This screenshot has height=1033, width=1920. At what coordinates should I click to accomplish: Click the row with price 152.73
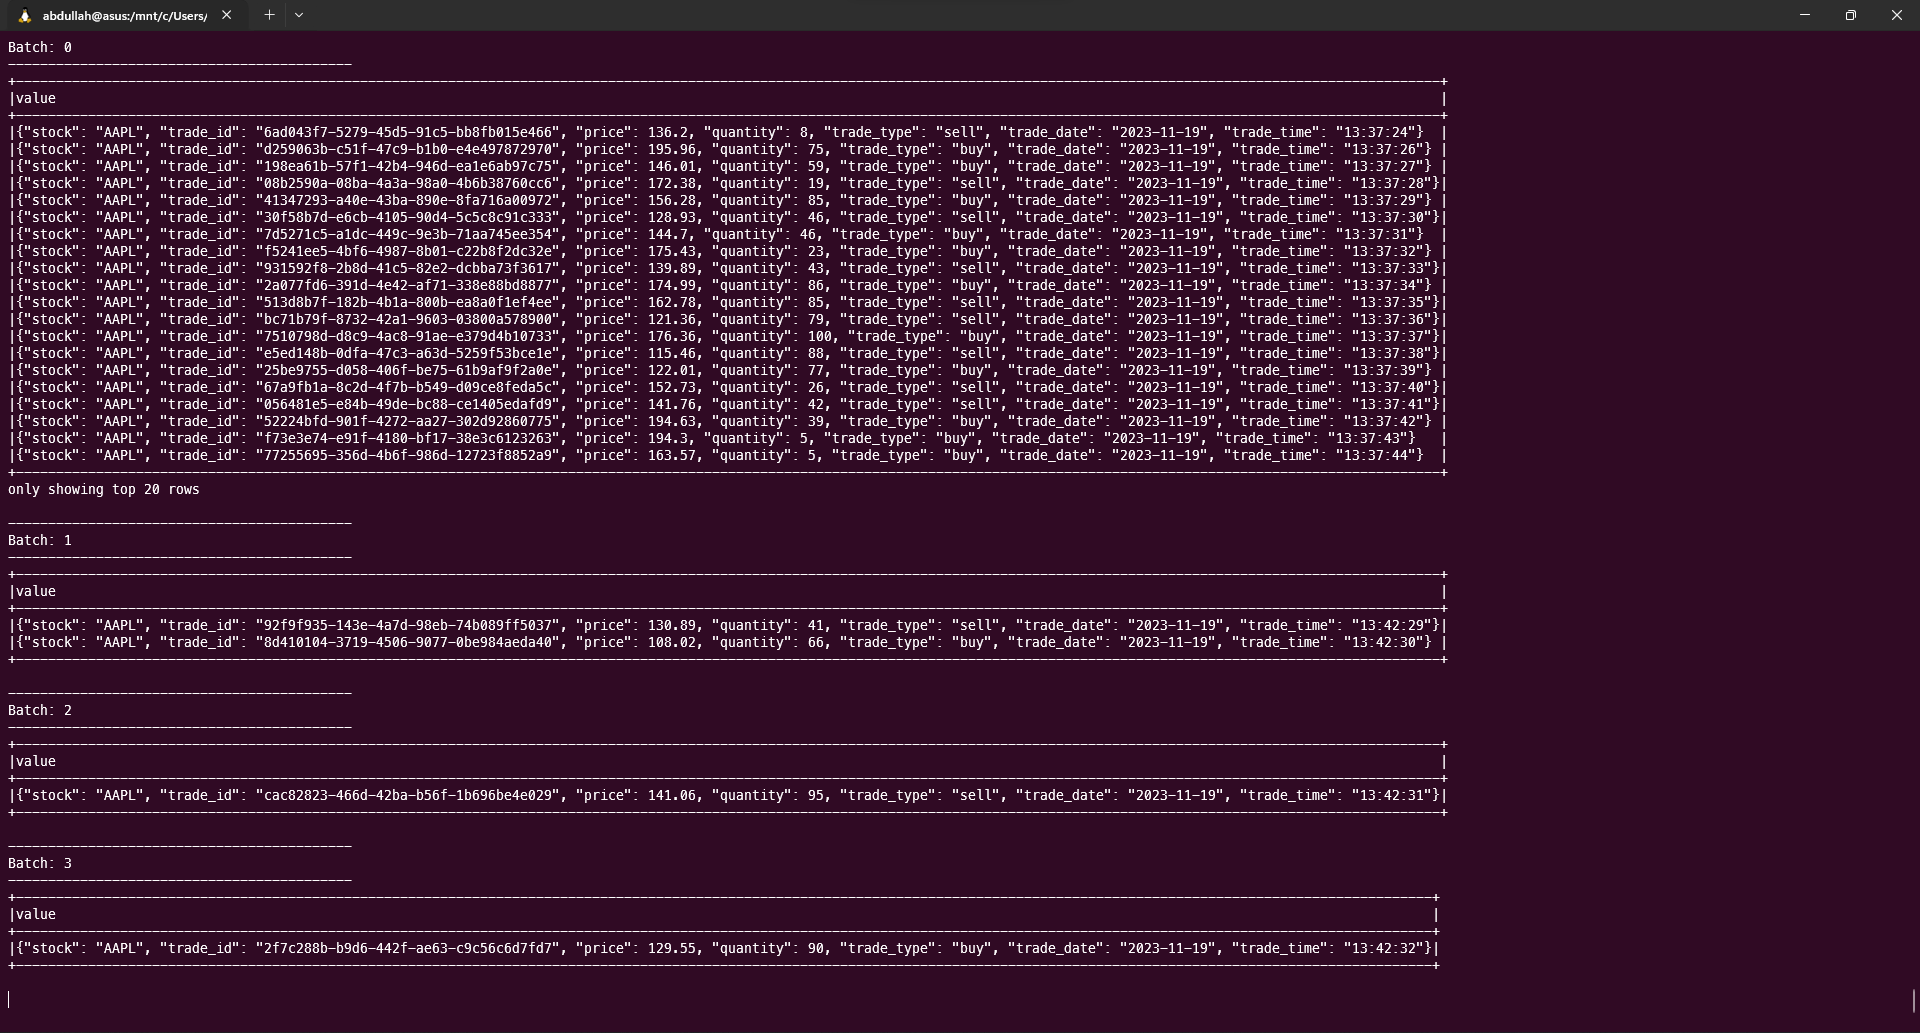727,387
